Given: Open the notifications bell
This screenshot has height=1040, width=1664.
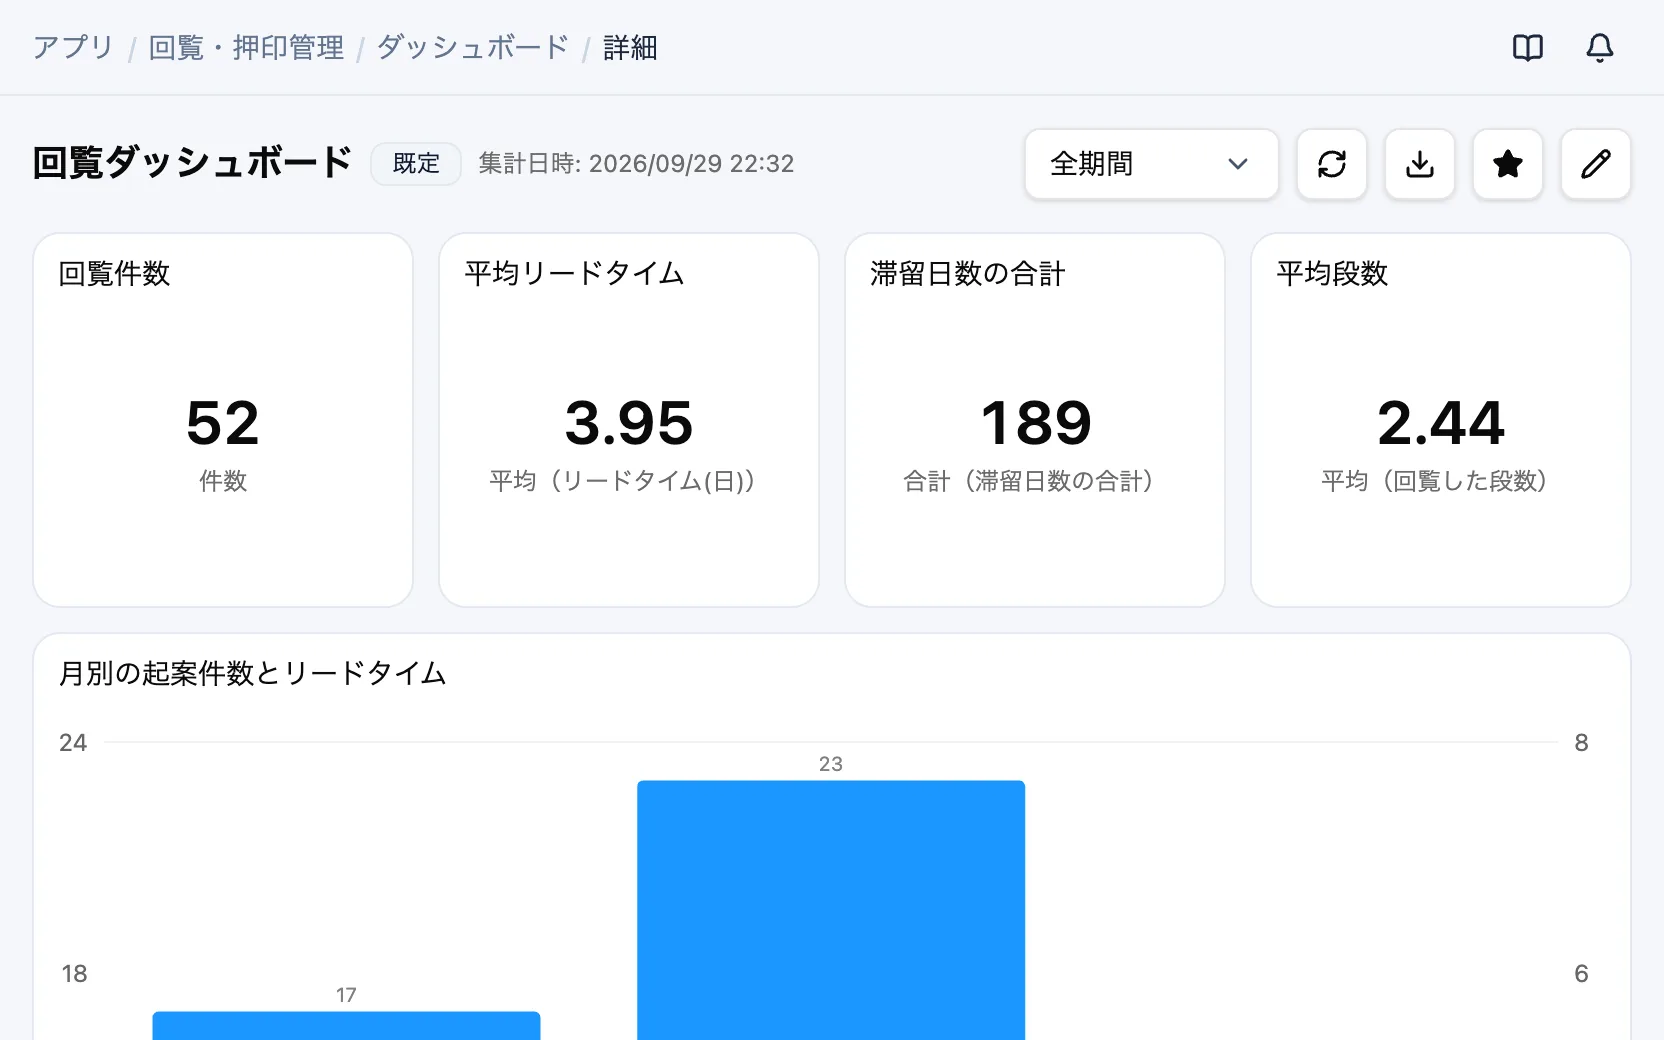Looking at the screenshot, I should point(1600,47).
